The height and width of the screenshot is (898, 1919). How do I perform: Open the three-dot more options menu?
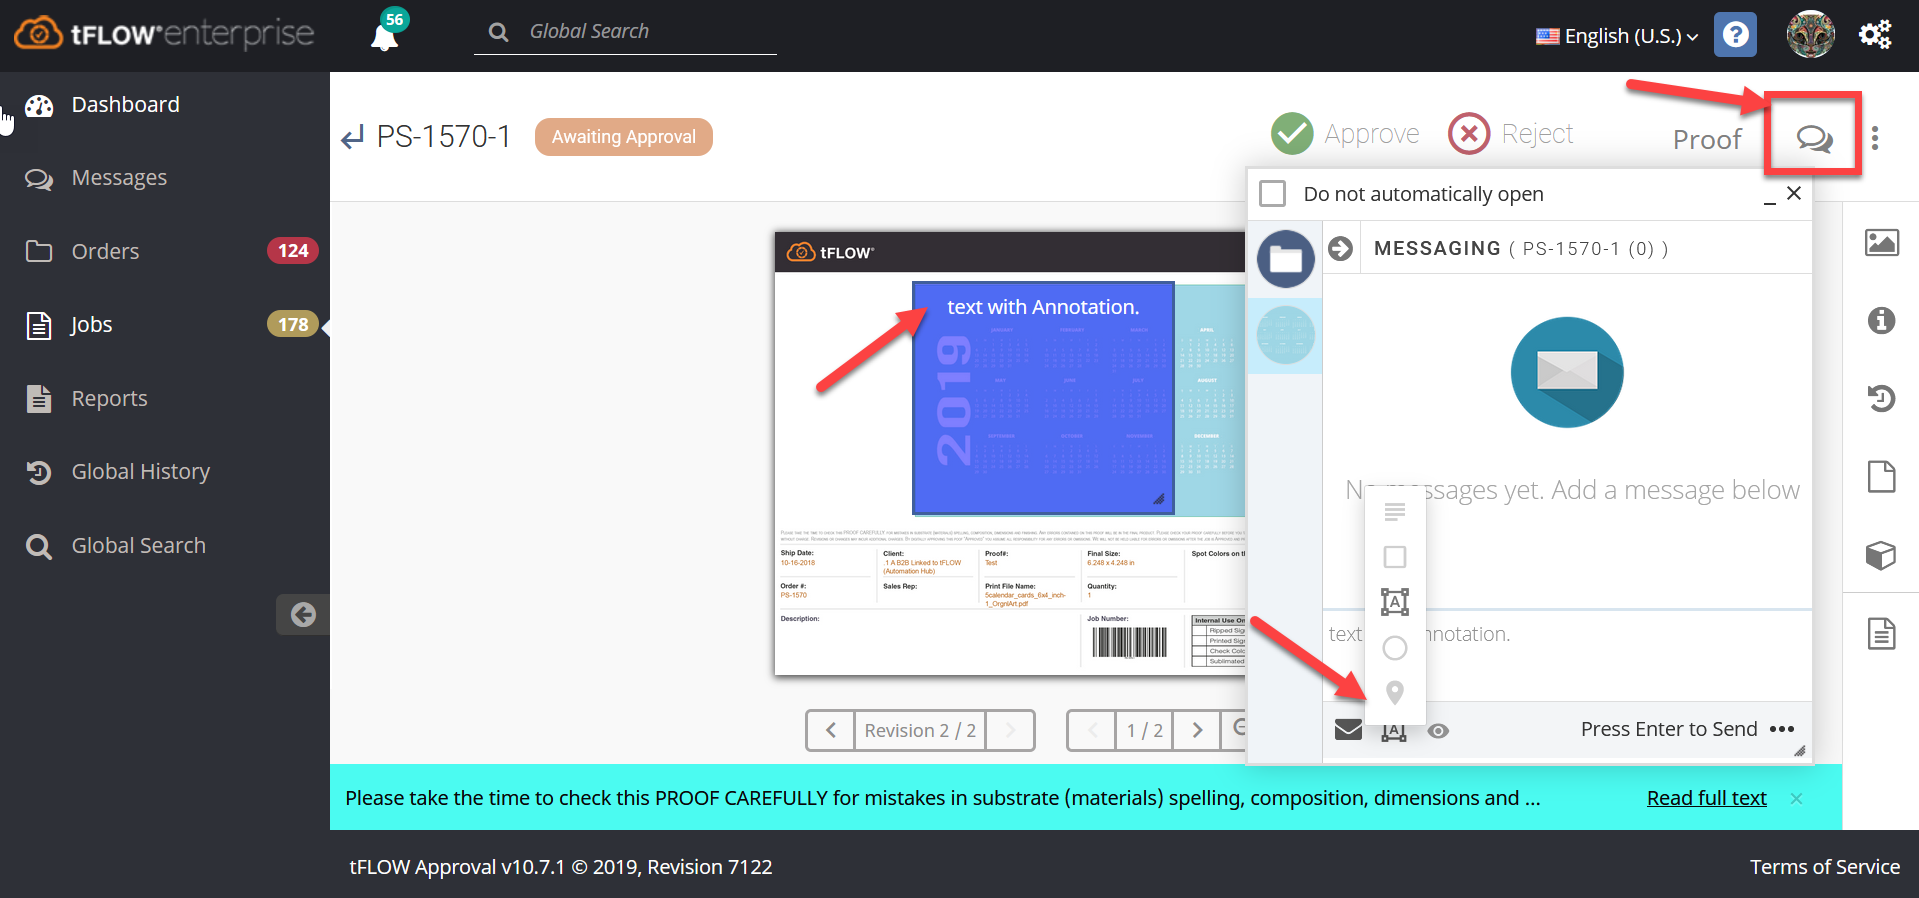[1875, 138]
